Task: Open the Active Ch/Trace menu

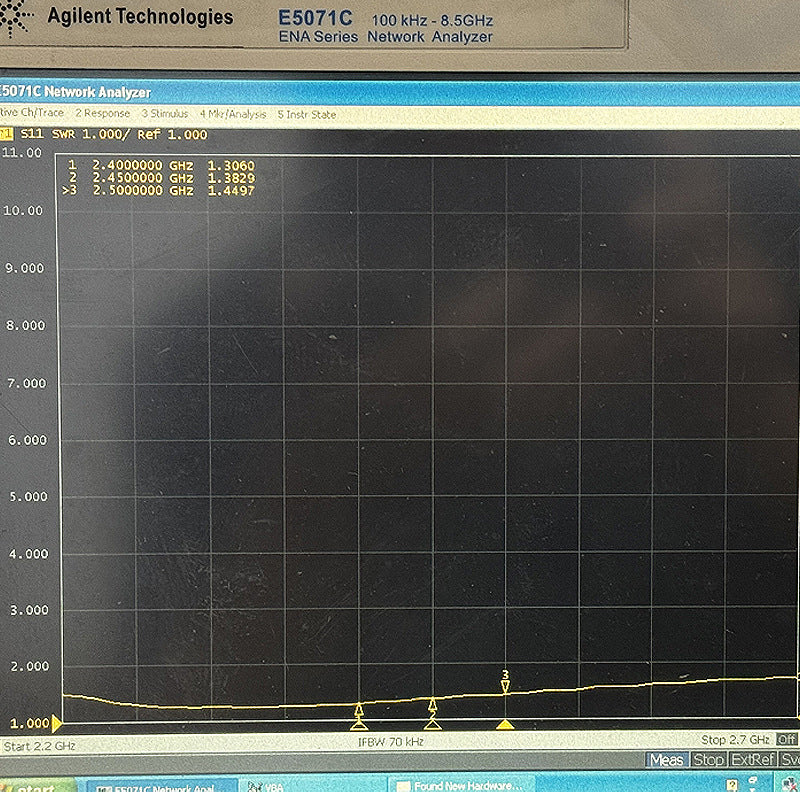Action: pyautogui.click(x=32, y=112)
